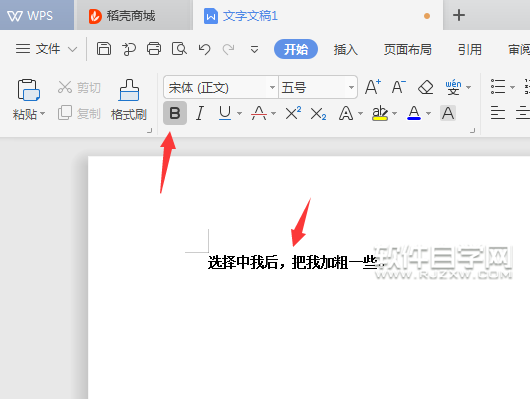Click the Export to PDF icon

pos(129,49)
